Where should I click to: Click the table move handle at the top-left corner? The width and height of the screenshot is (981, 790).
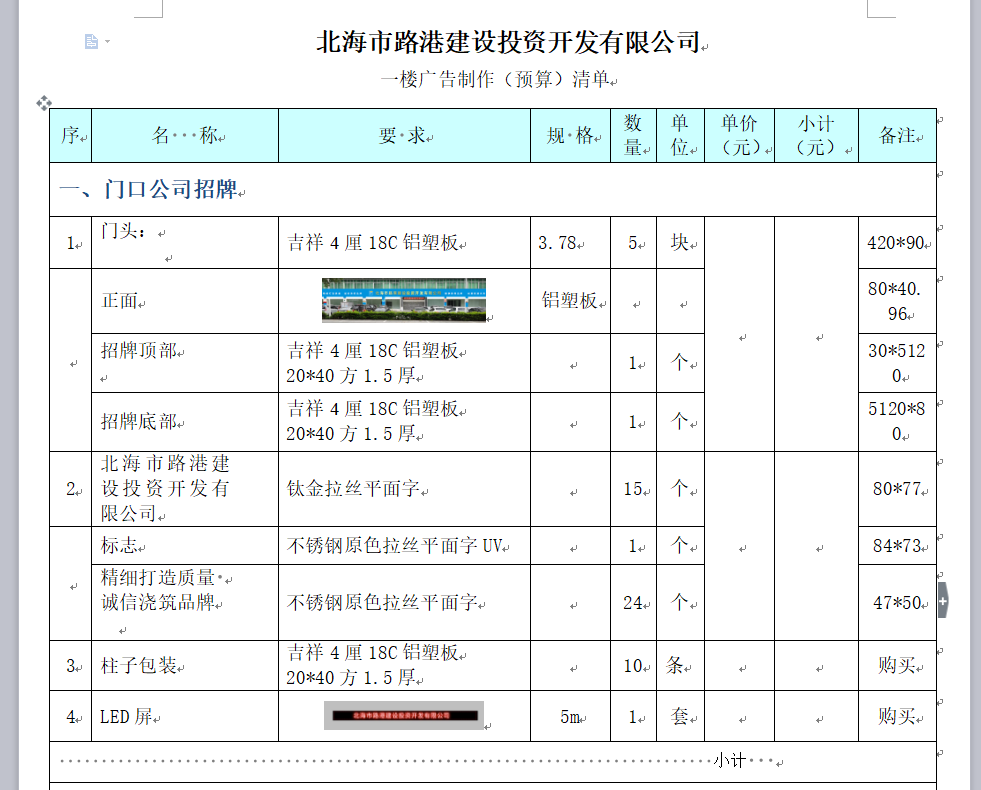click(44, 103)
